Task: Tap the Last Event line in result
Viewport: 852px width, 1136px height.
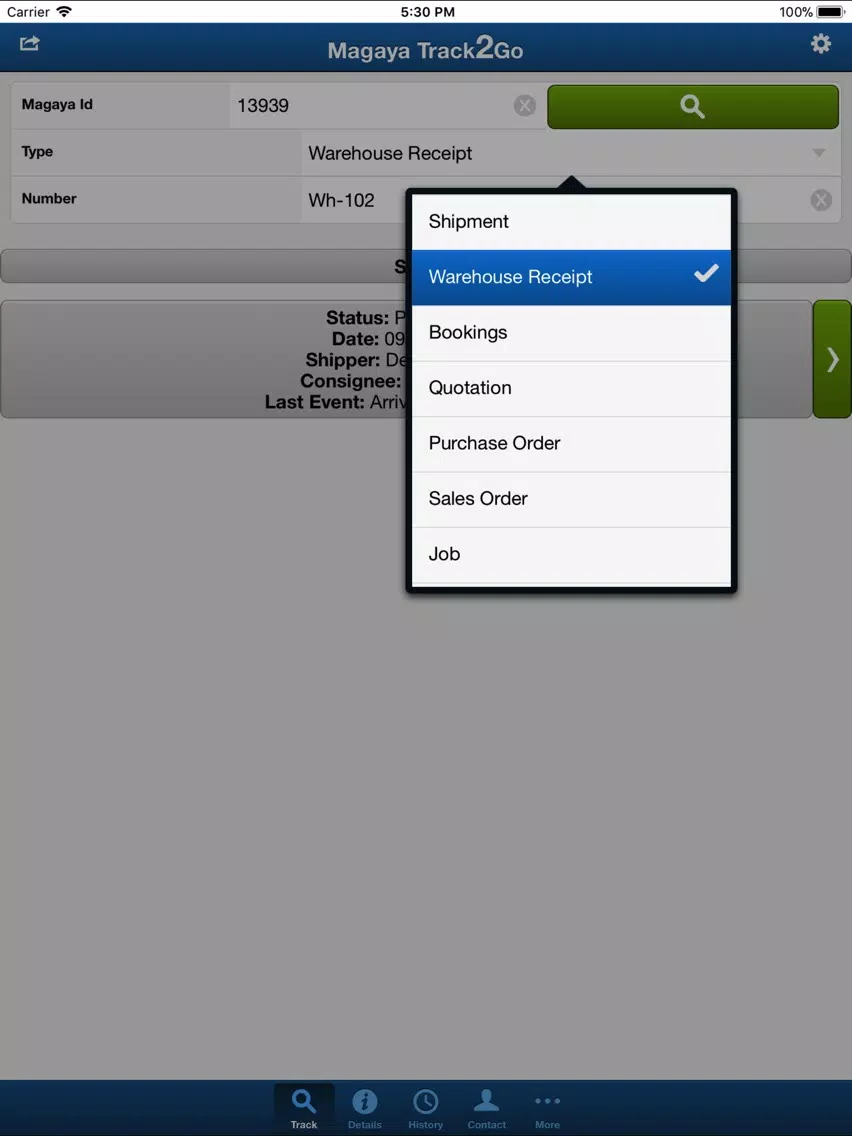Action: pos(335,402)
